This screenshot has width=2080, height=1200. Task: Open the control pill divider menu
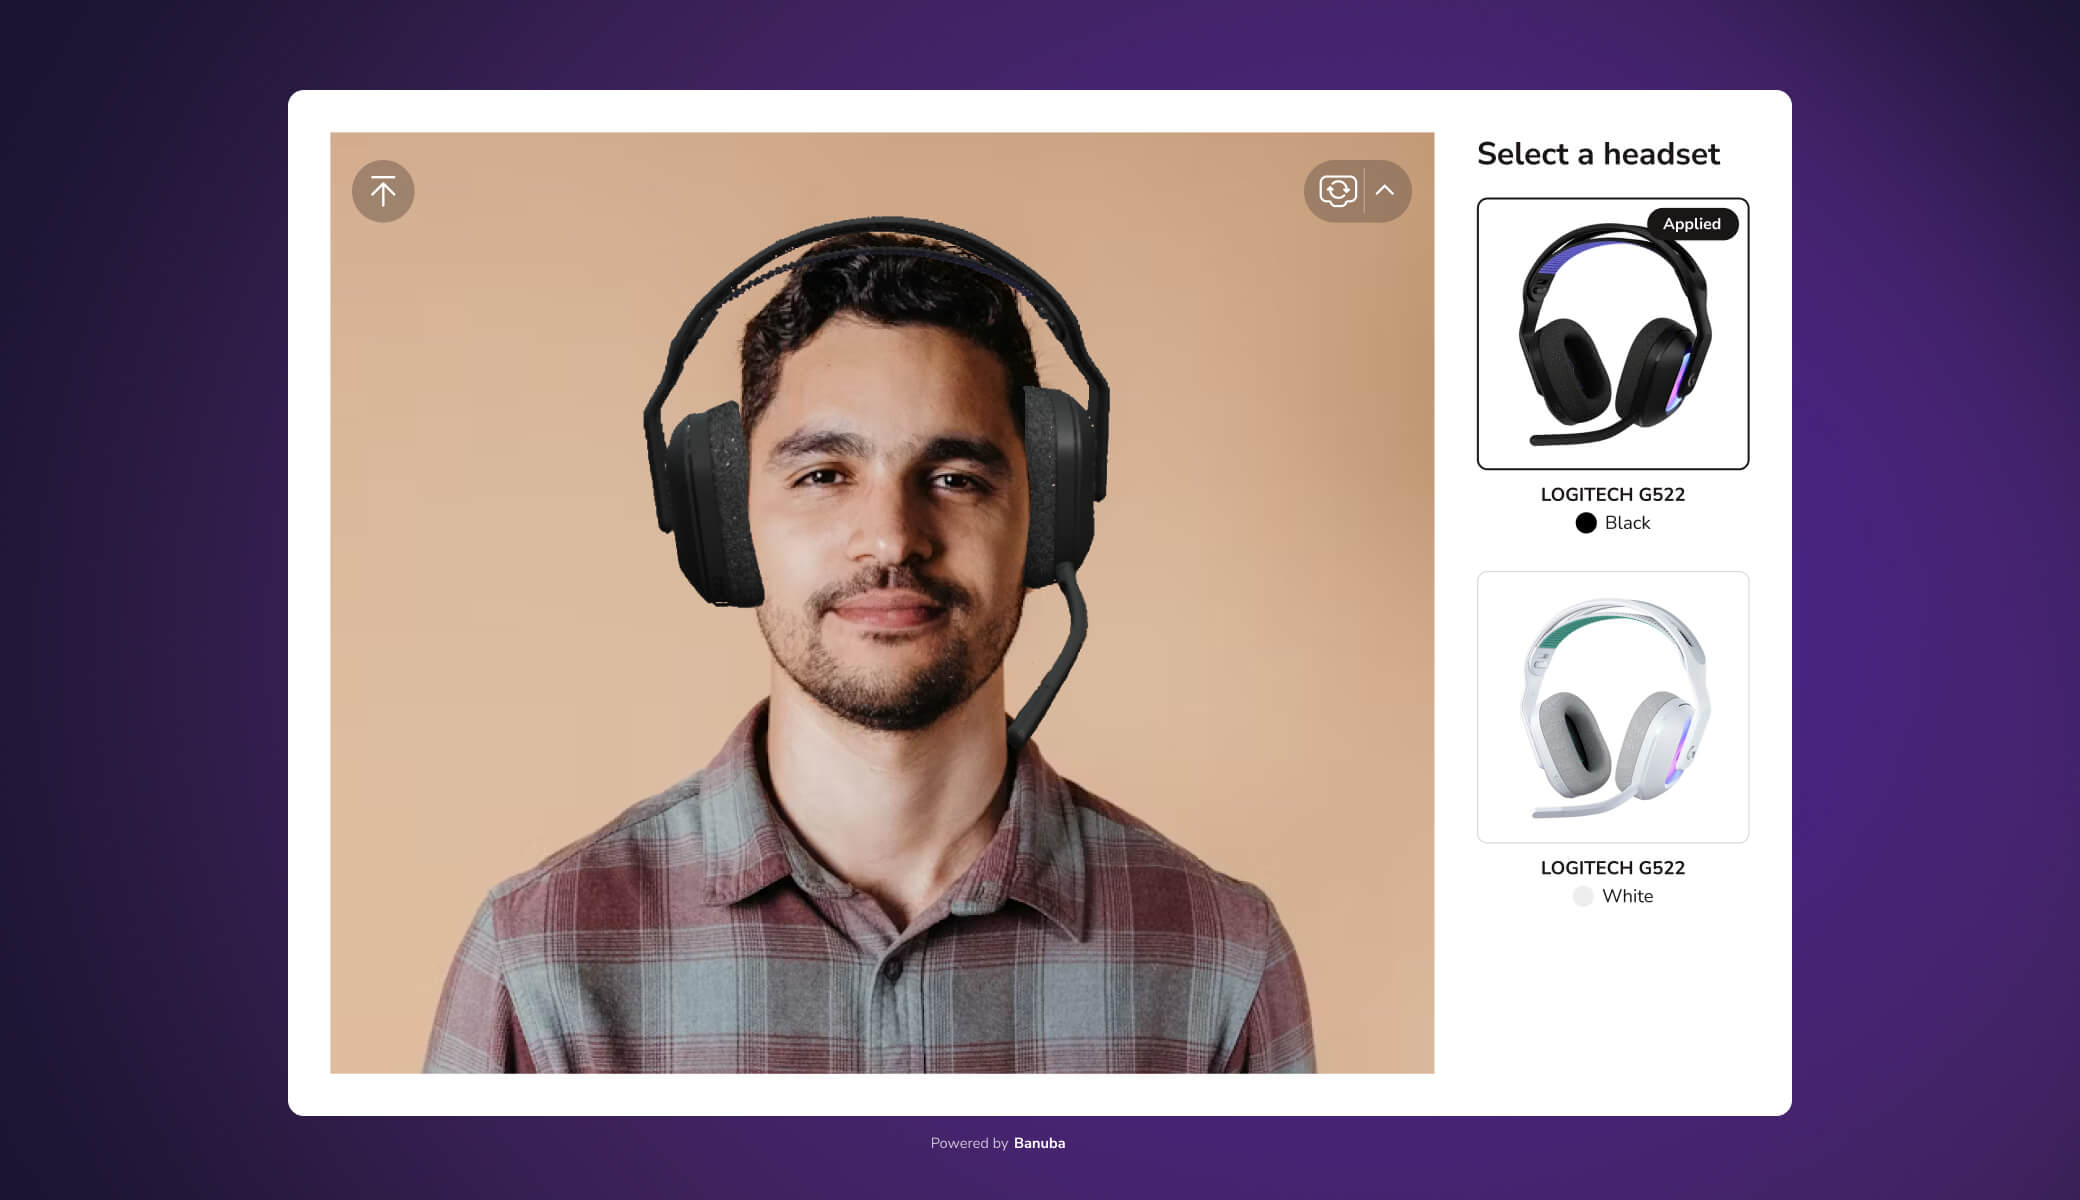coord(1364,190)
